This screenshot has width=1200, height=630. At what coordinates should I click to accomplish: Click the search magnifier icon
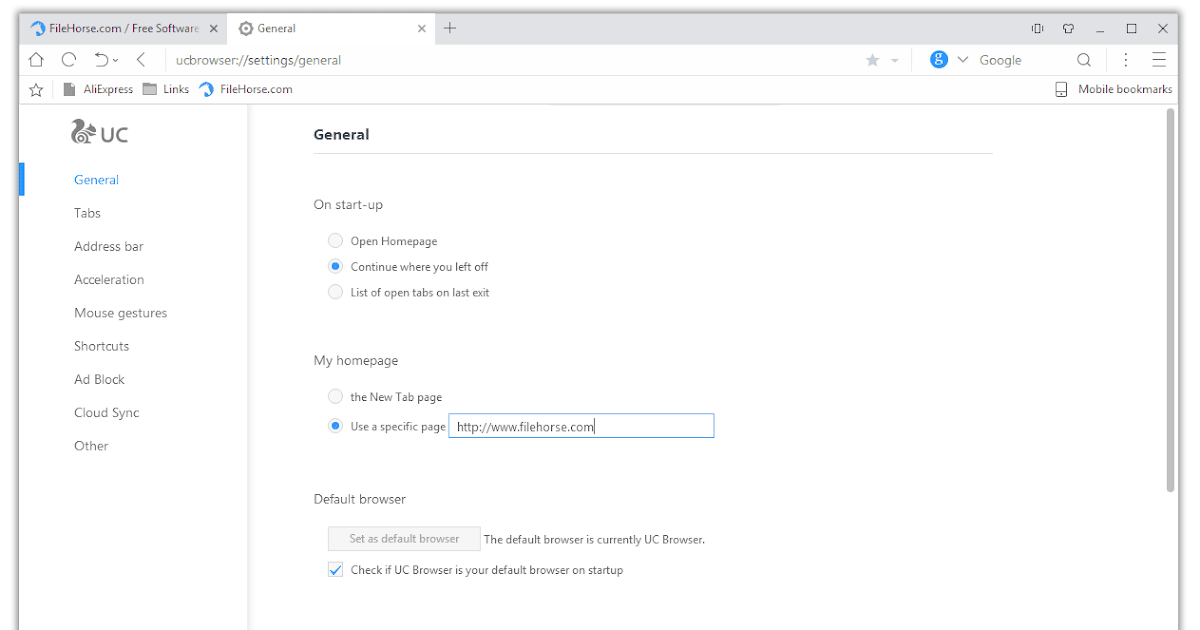point(1084,60)
